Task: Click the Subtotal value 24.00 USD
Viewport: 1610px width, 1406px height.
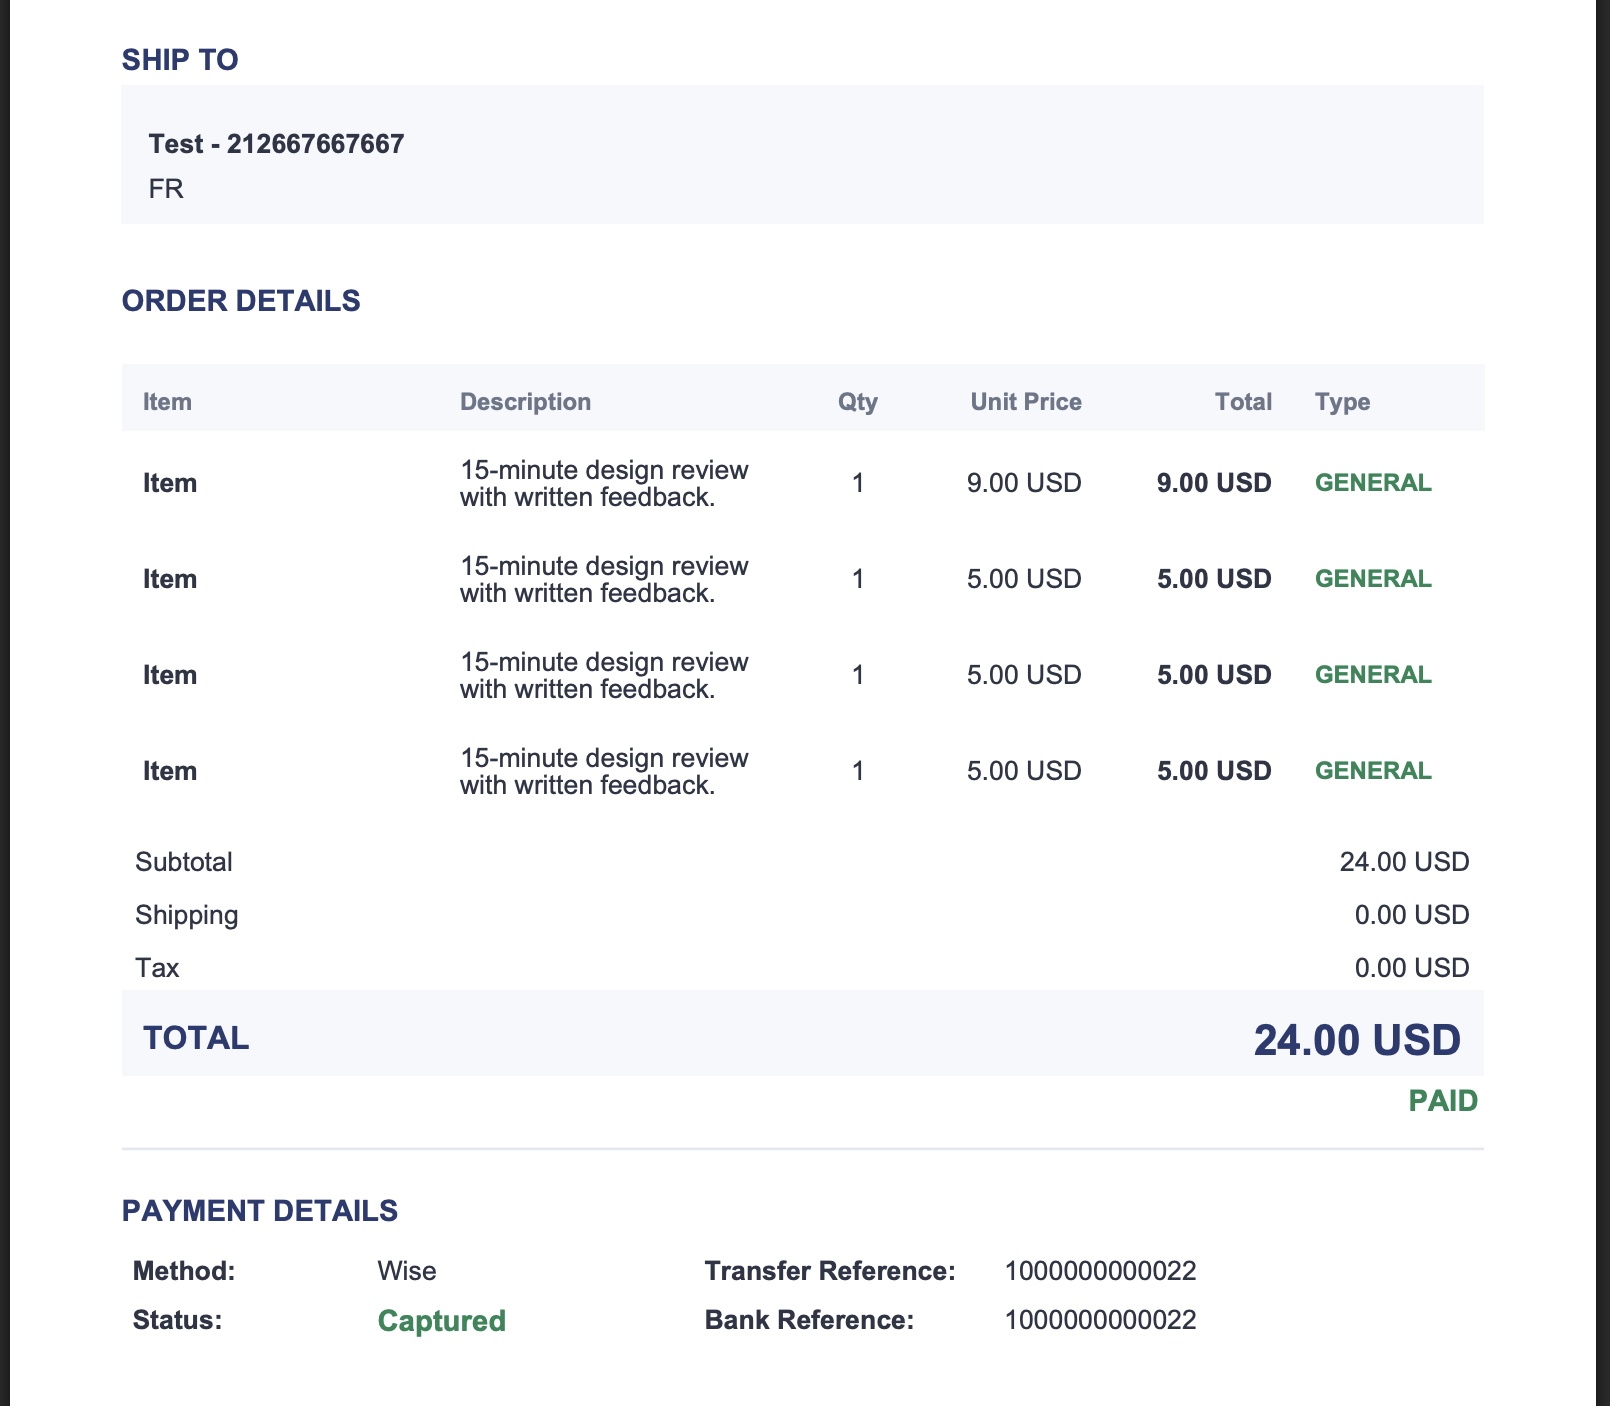Action: point(1404,862)
